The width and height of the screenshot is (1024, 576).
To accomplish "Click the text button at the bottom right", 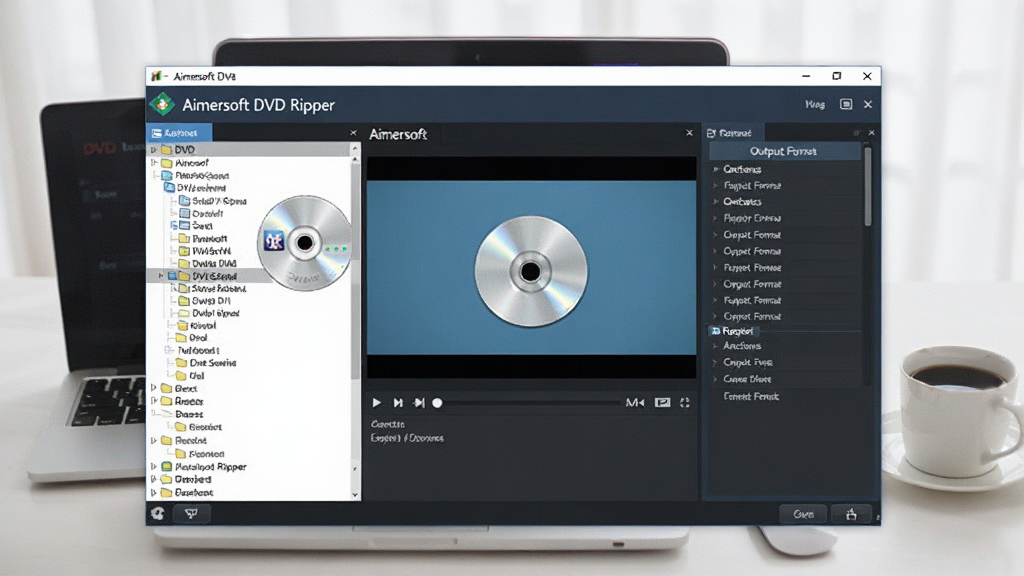I will [x=803, y=515].
